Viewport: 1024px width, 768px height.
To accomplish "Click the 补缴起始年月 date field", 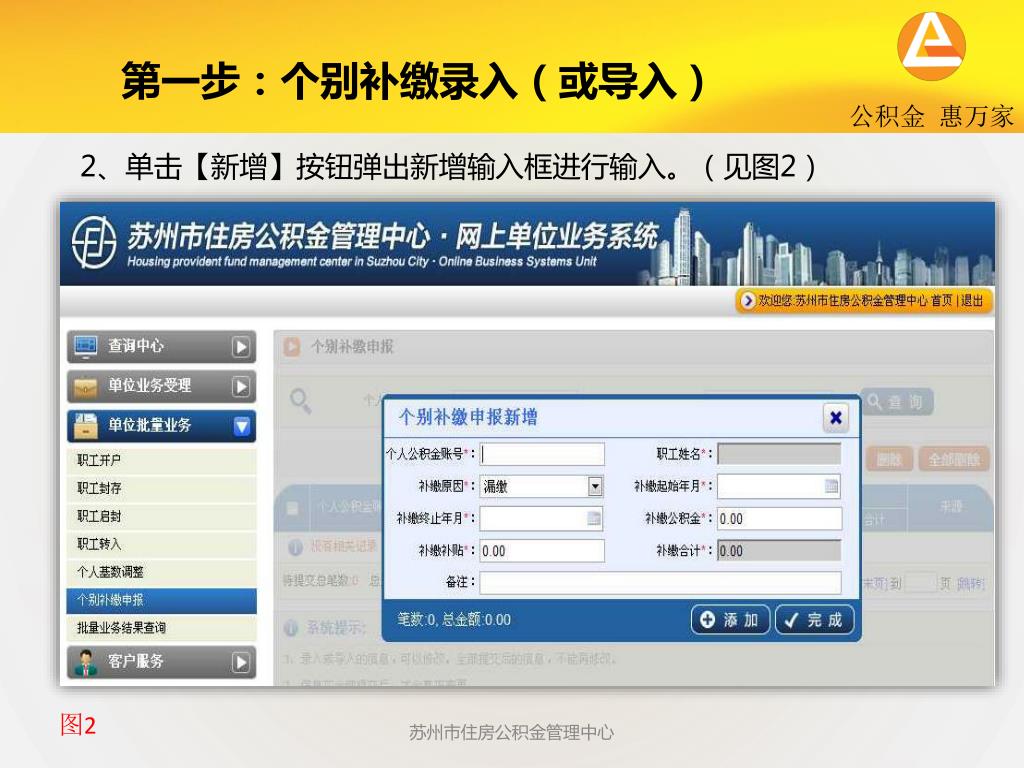I will click(x=778, y=486).
